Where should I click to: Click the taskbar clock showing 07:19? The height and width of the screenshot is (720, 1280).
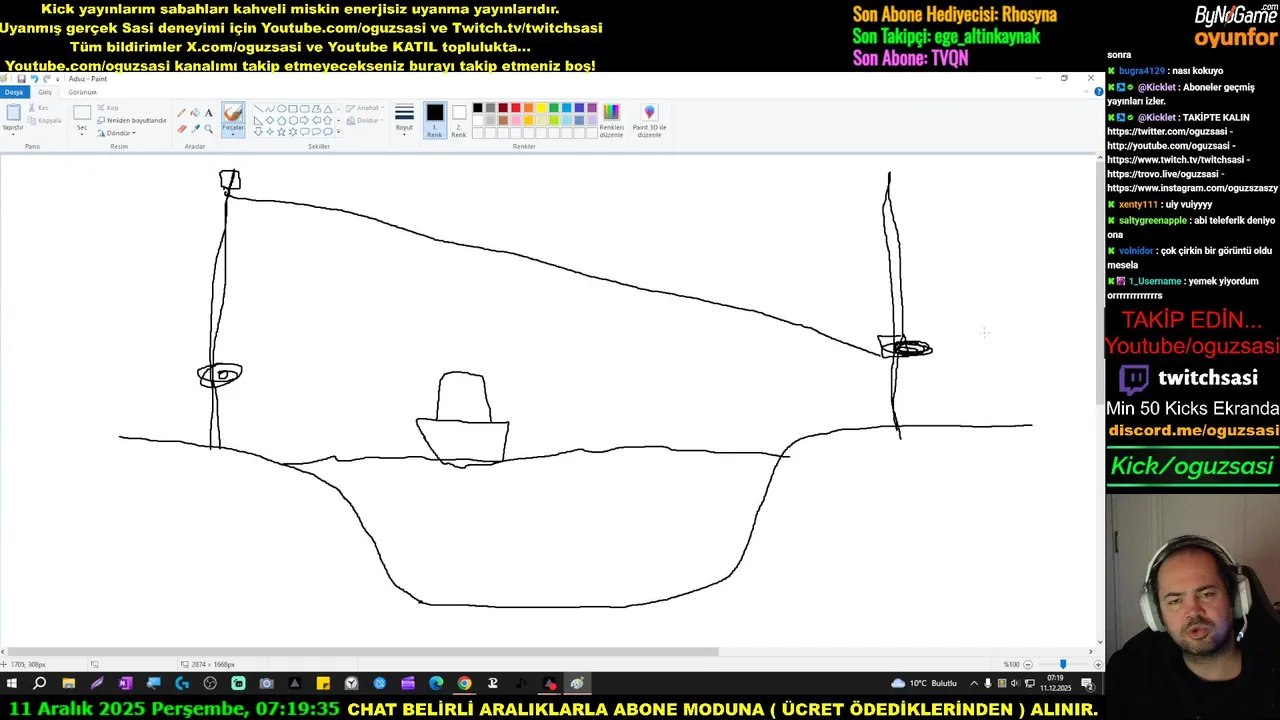click(x=1054, y=683)
